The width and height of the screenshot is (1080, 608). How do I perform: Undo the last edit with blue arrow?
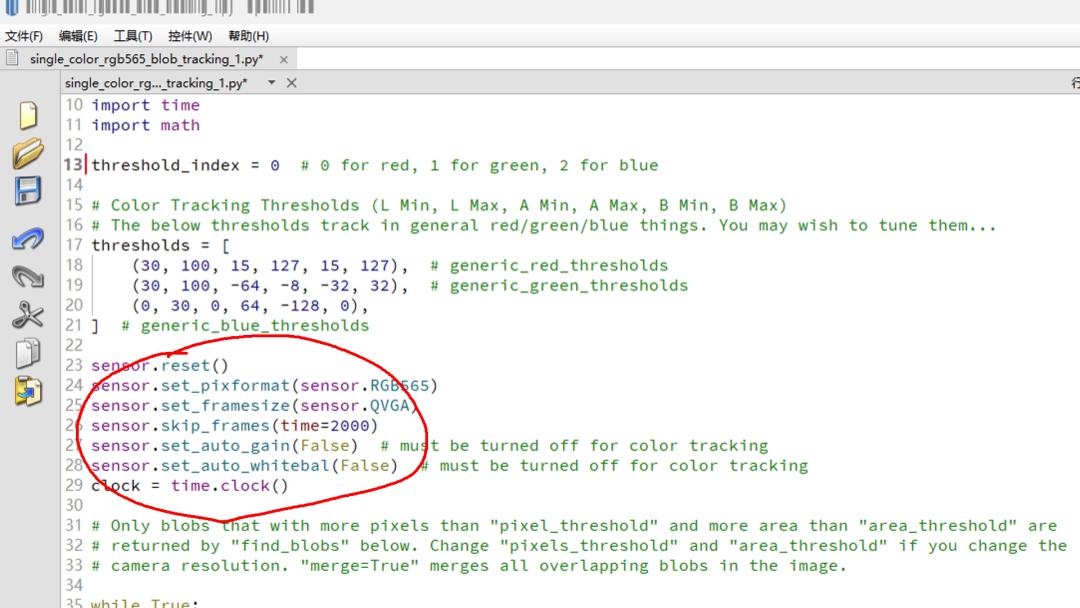point(28,239)
